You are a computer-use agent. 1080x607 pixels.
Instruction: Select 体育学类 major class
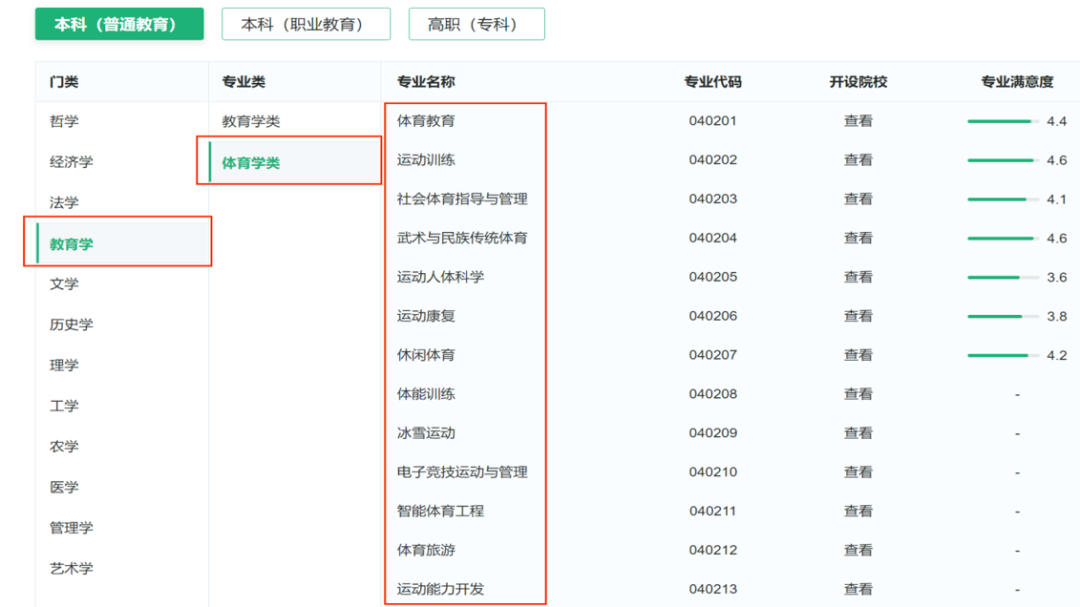click(251, 163)
